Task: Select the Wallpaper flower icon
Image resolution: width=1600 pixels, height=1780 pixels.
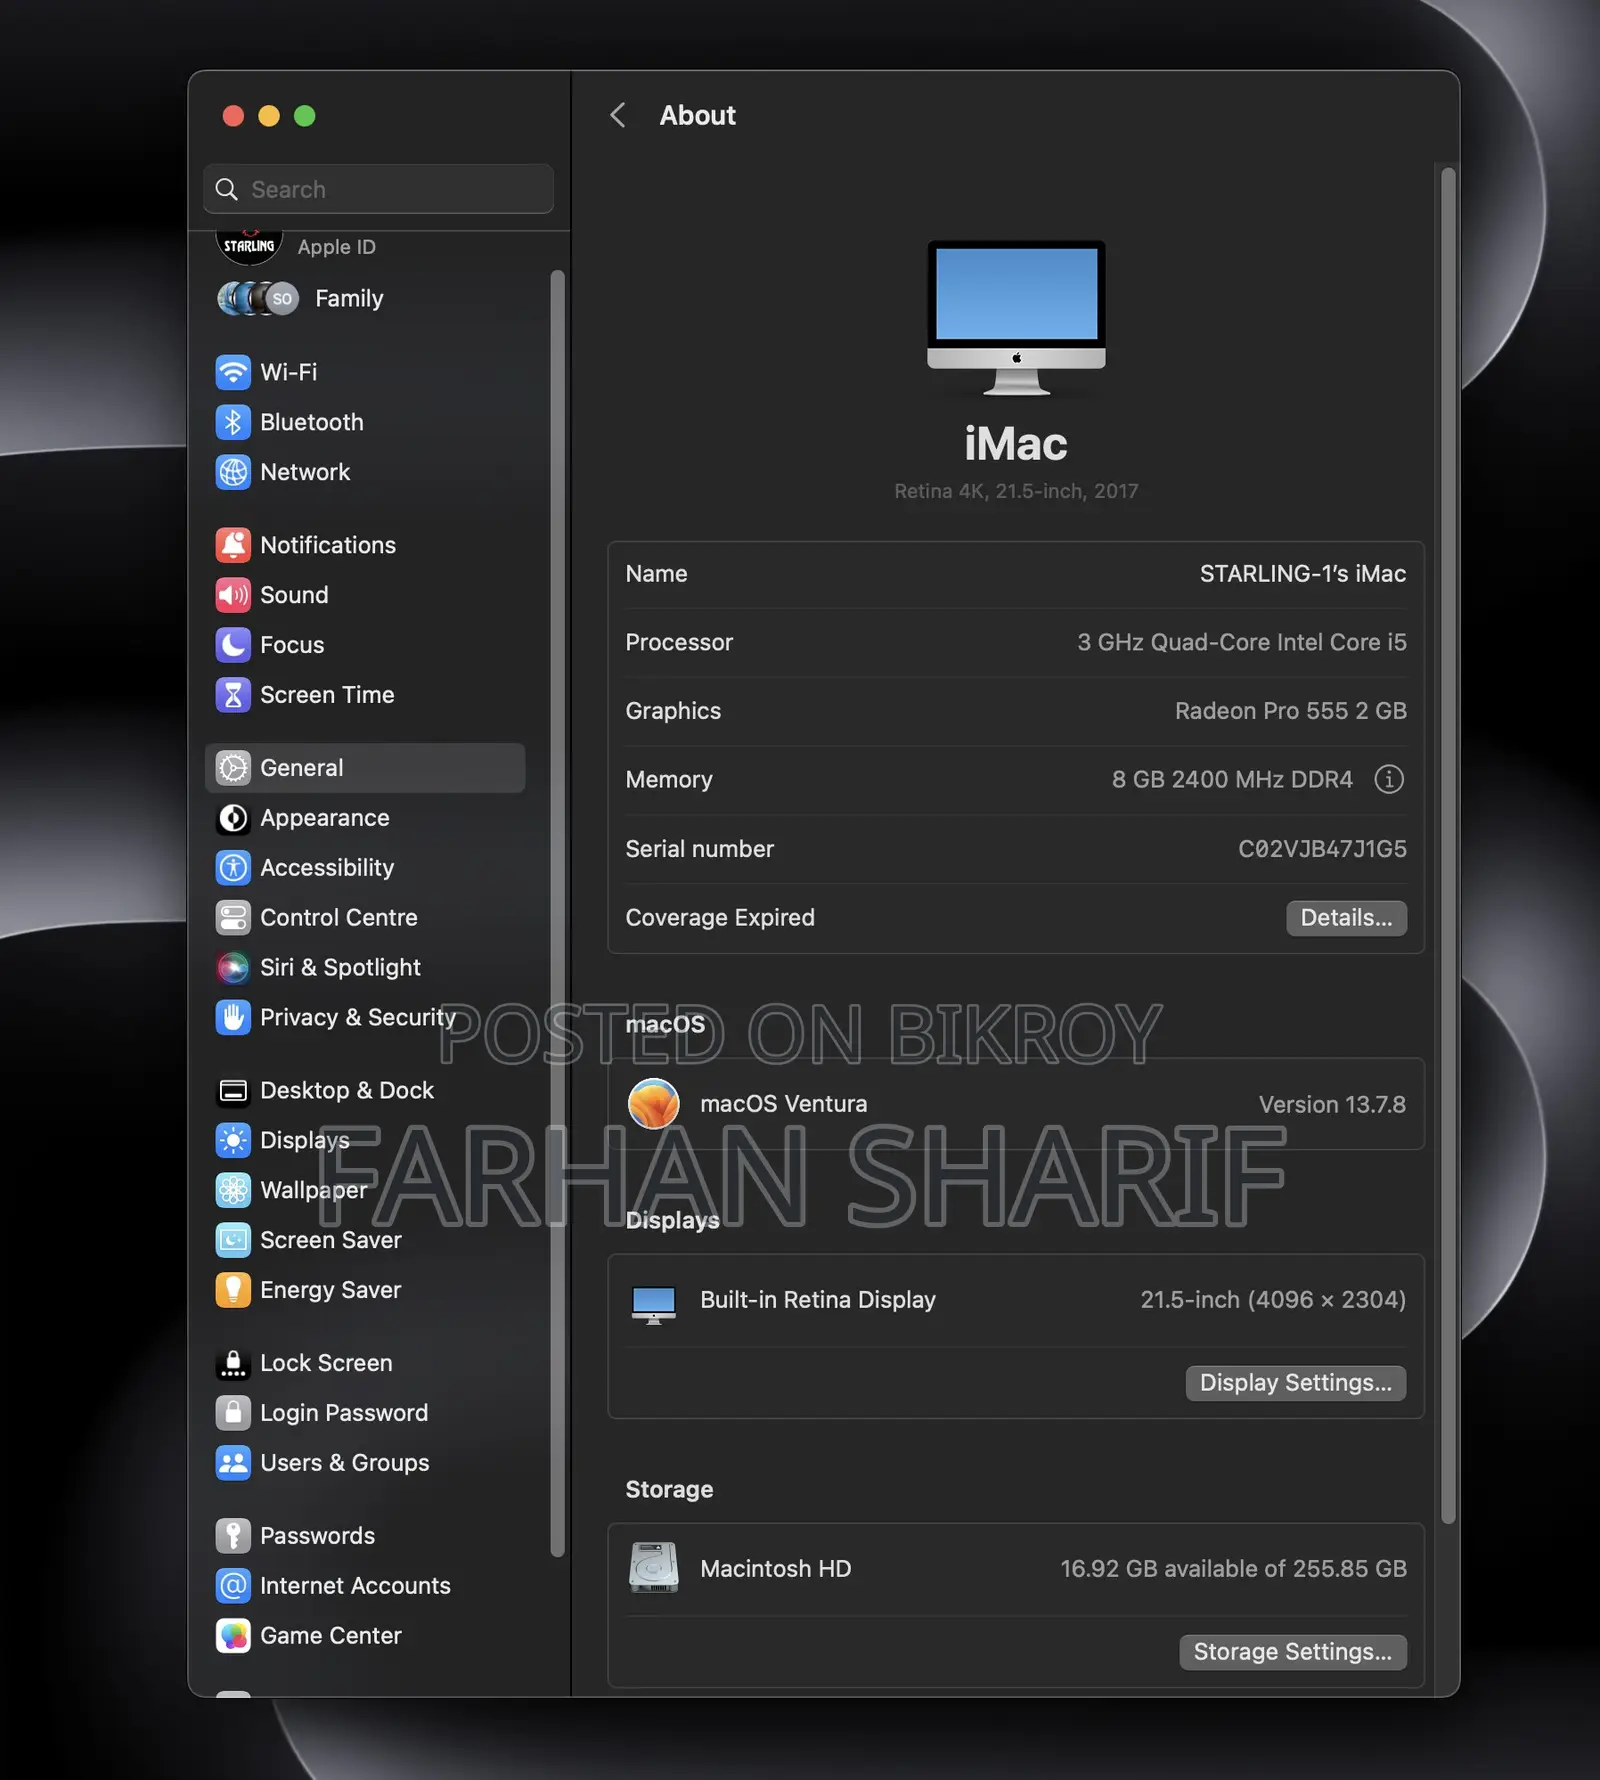Action: pyautogui.click(x=233, y=1191)
